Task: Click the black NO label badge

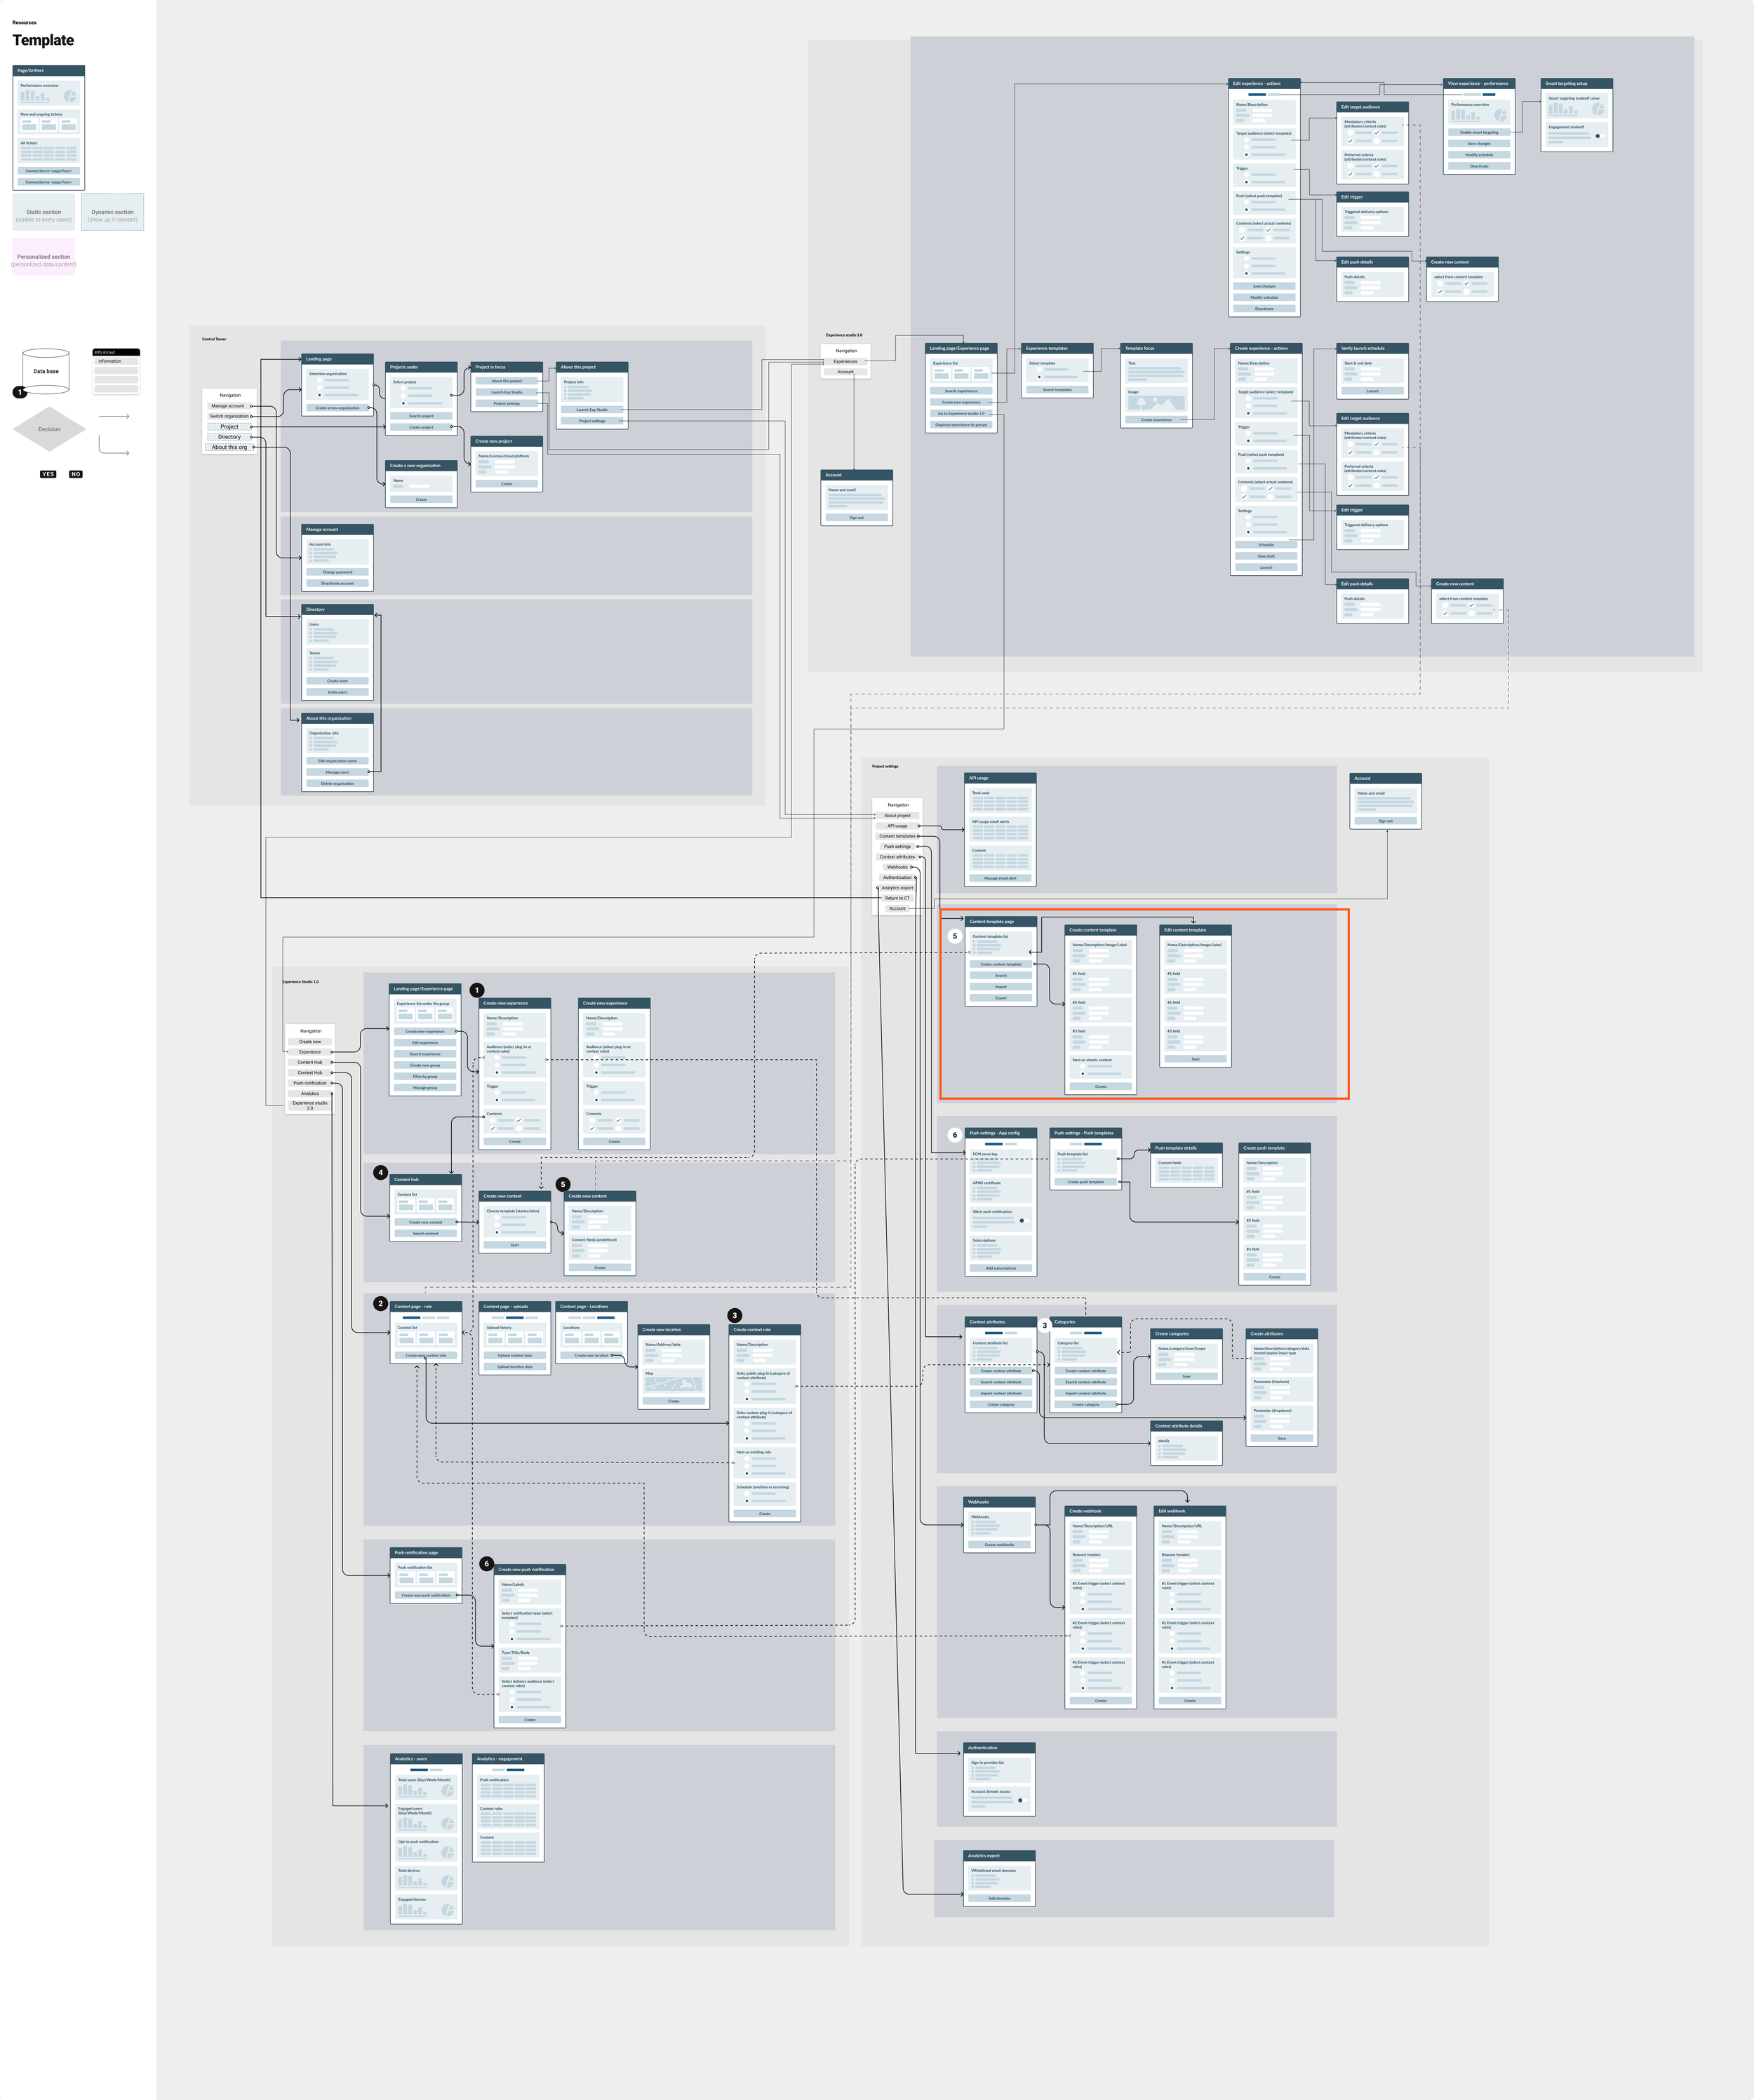Action: pyautogui.click(x=76, y=474)
